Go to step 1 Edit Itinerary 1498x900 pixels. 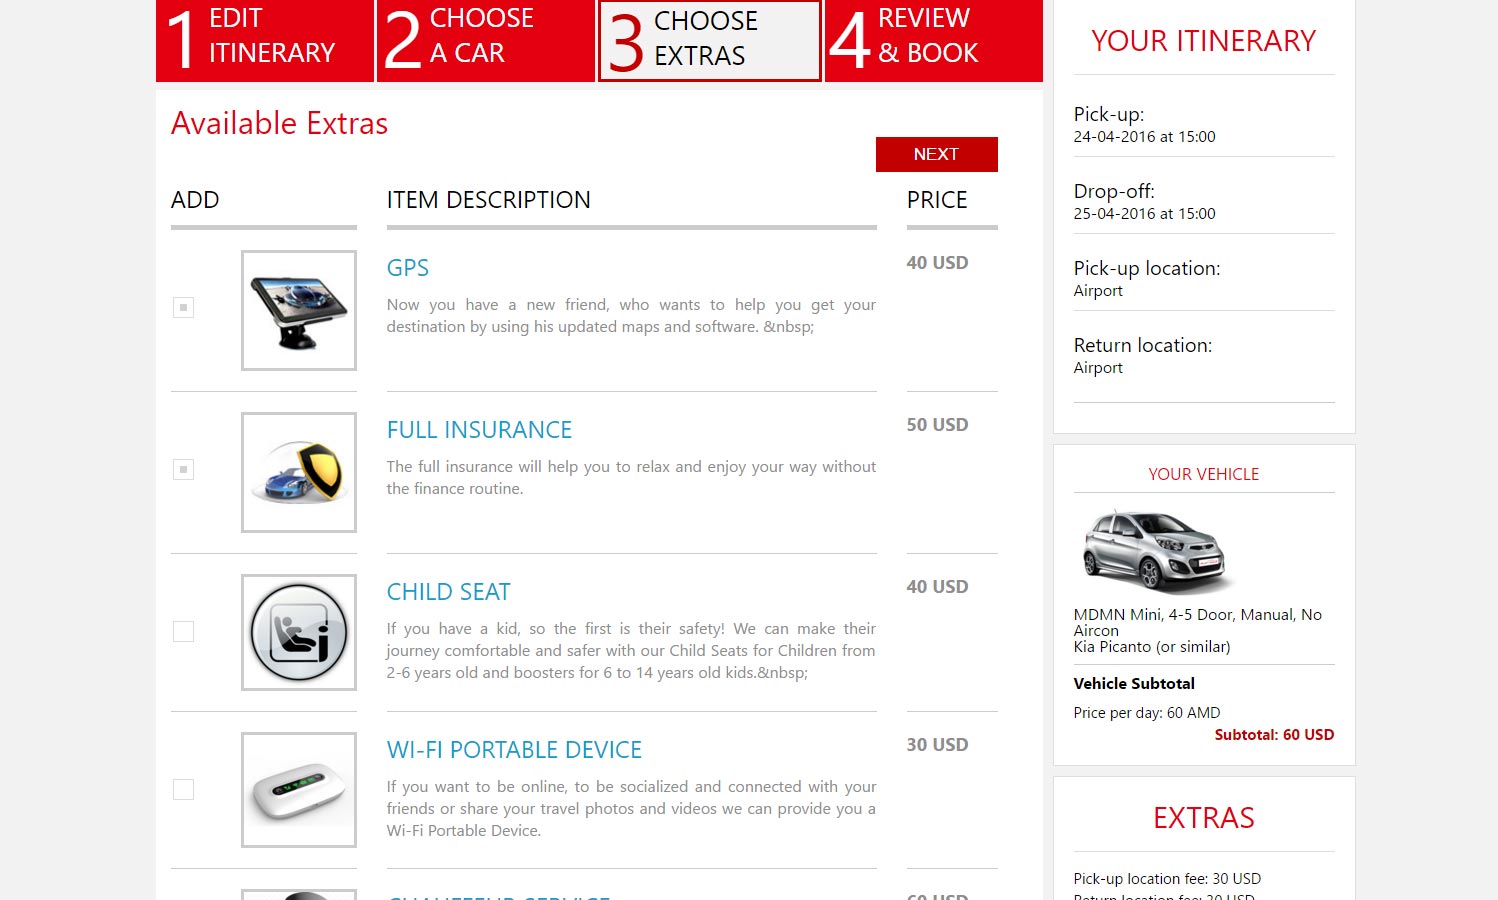[x=265, y=39]
